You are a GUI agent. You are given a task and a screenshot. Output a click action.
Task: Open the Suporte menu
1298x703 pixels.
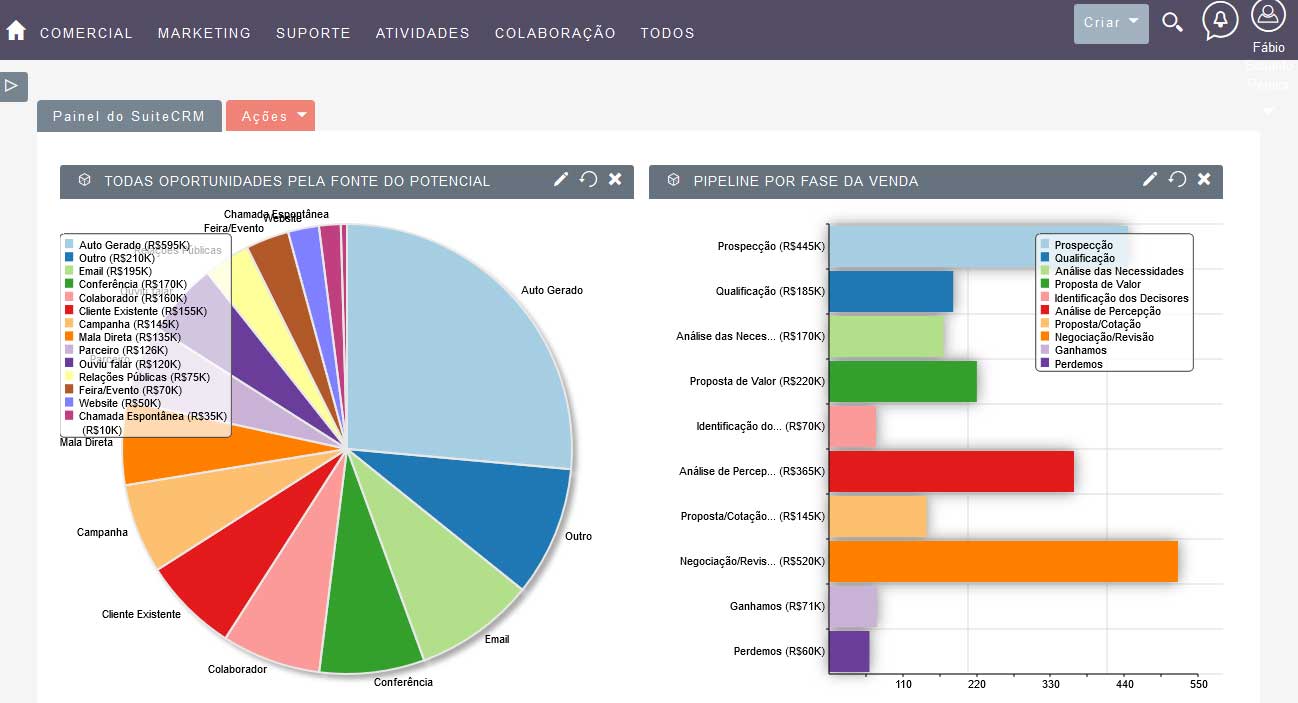tap(313, 33)
